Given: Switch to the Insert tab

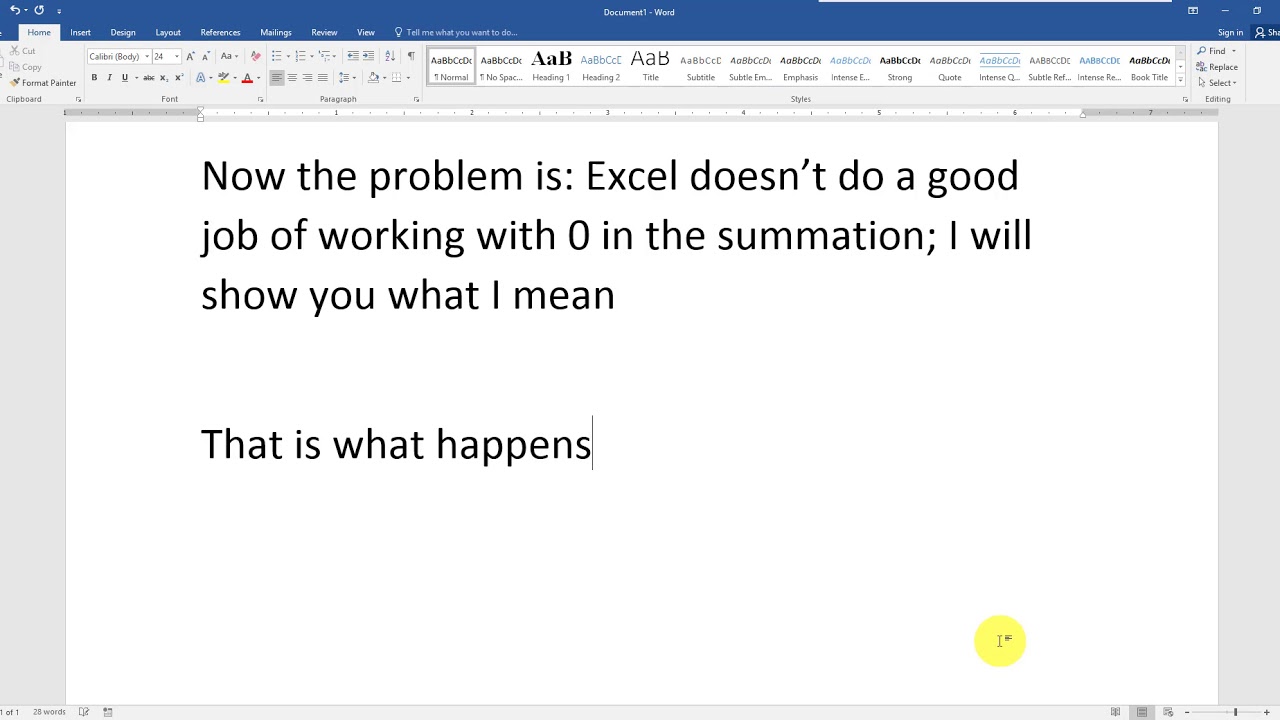Looking at the screenshot, I should coord(80,32).
